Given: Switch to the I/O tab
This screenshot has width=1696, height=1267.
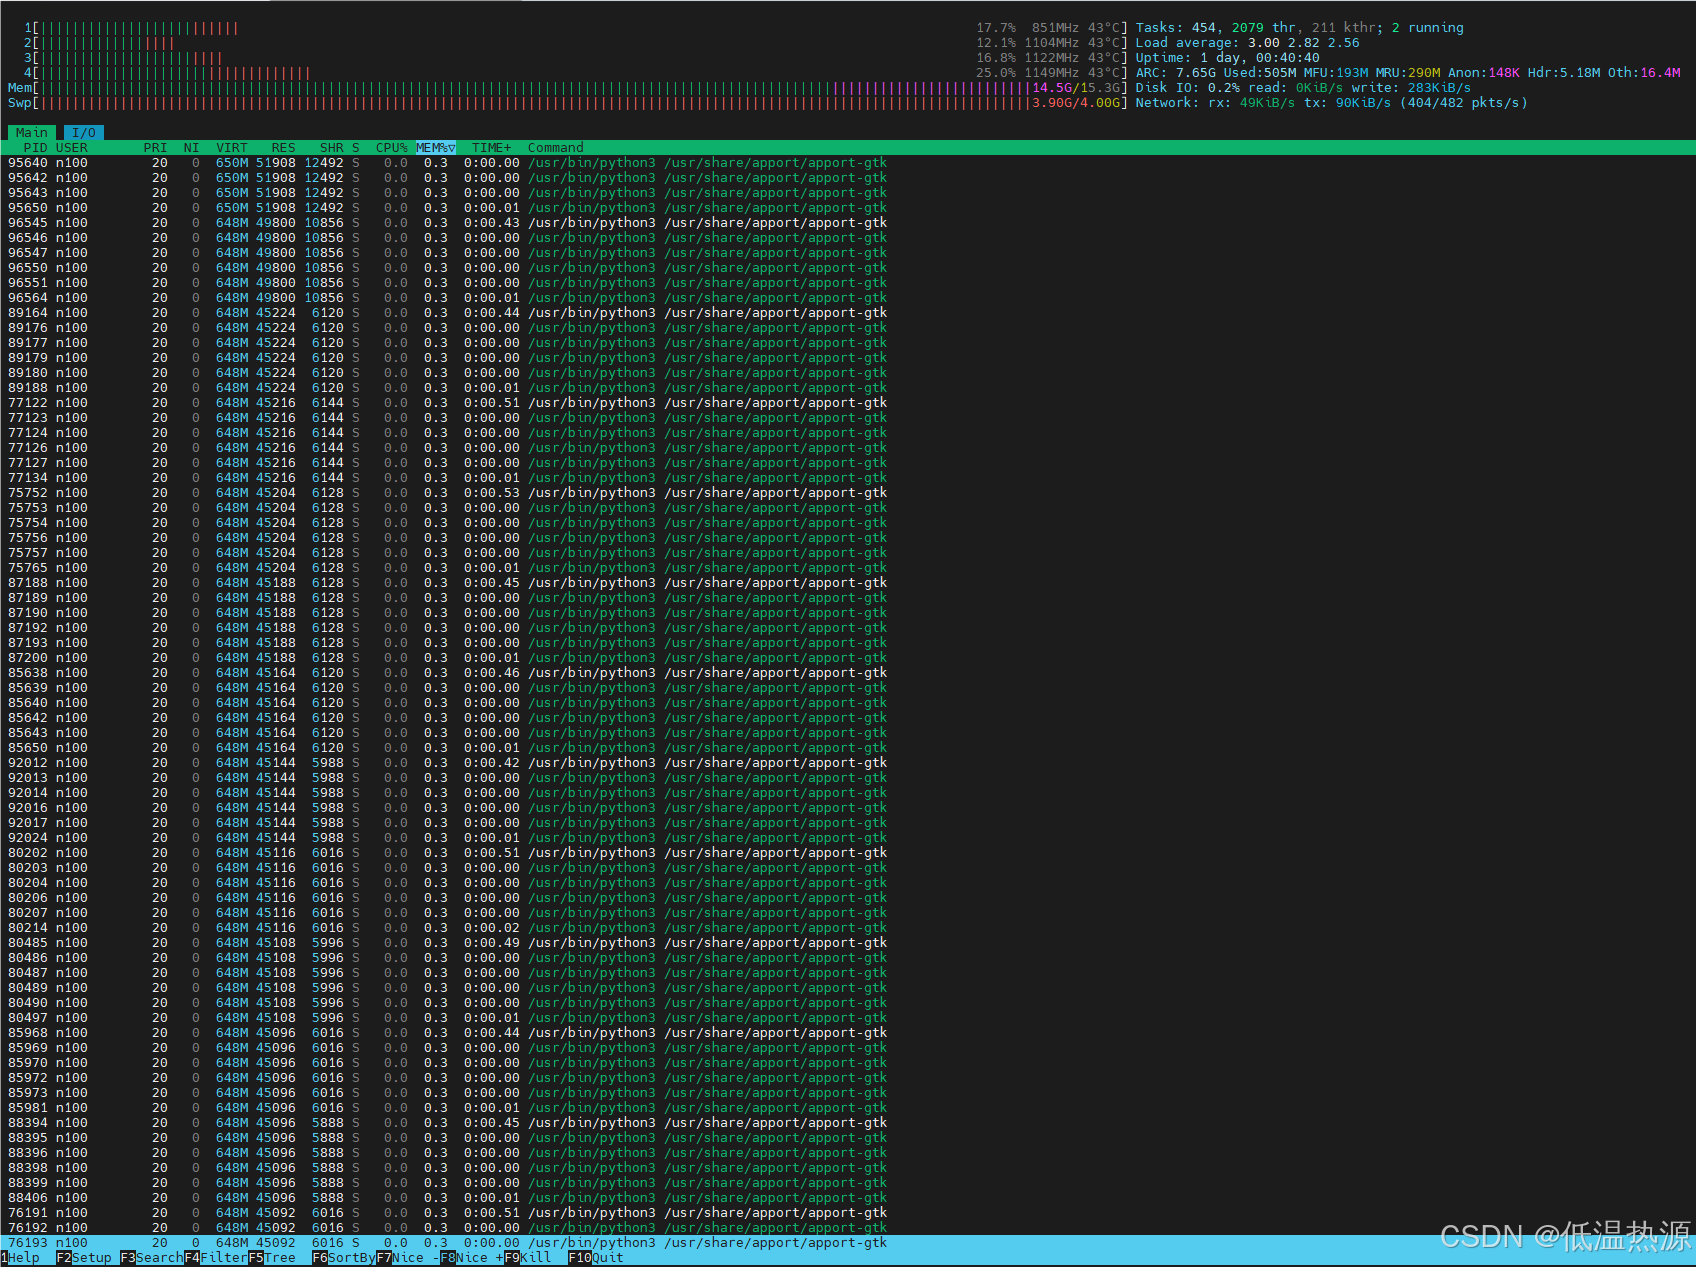Looking at the screenshot, I should 84,133.
